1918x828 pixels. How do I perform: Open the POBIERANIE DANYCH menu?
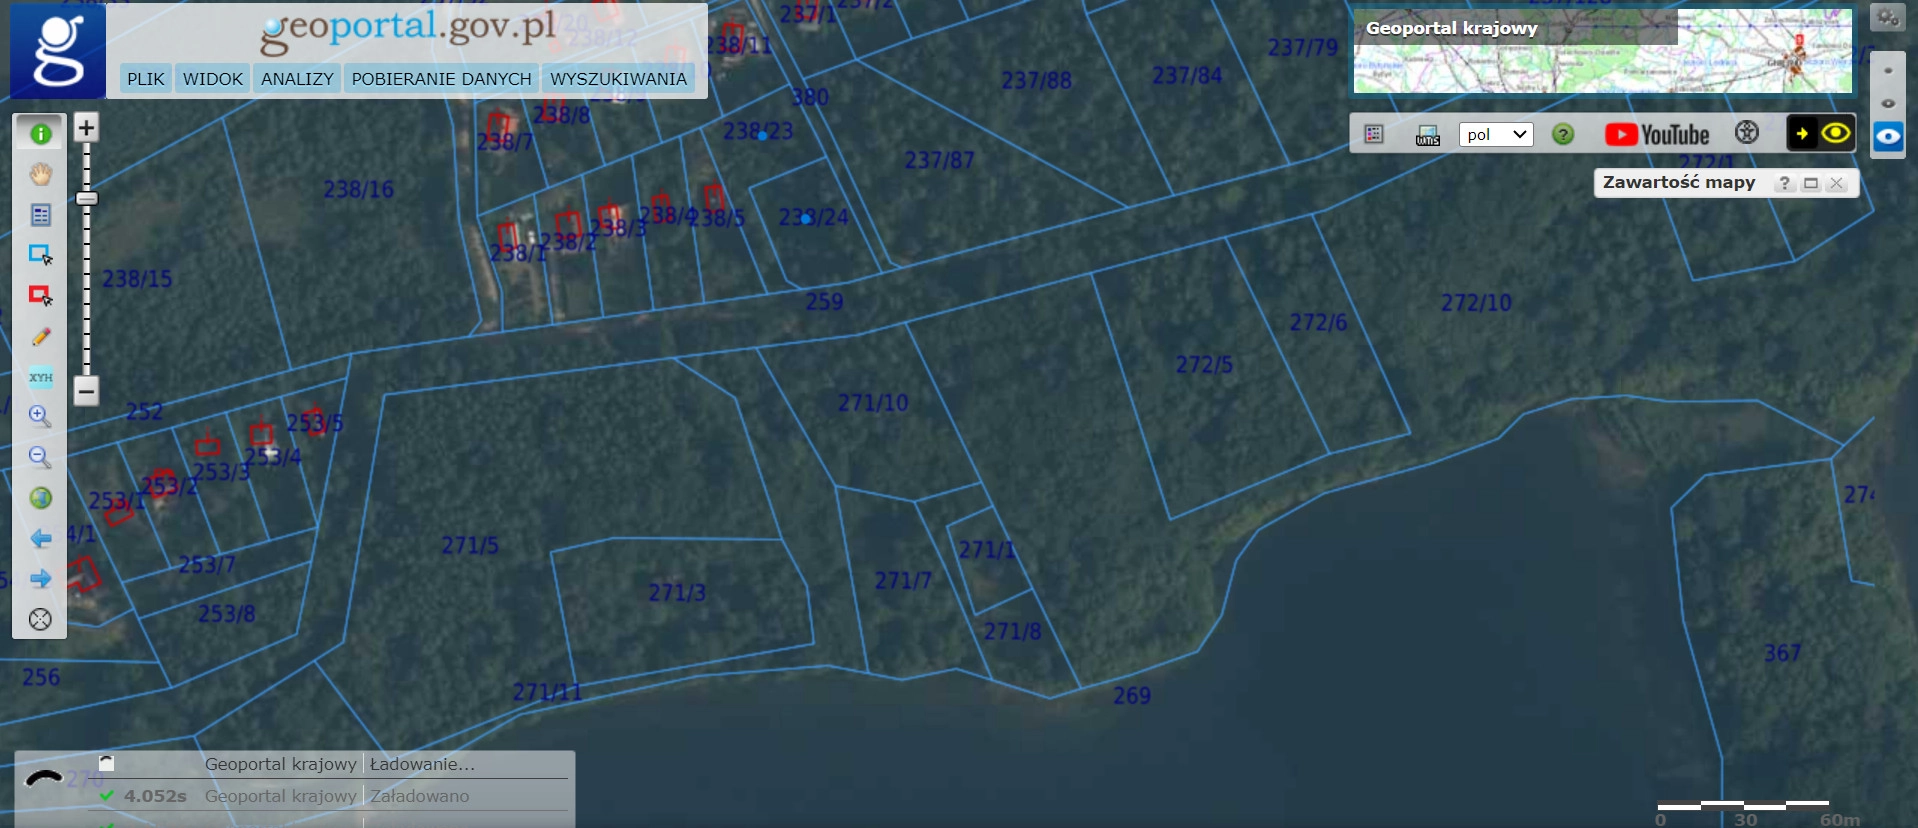[441, 79]
